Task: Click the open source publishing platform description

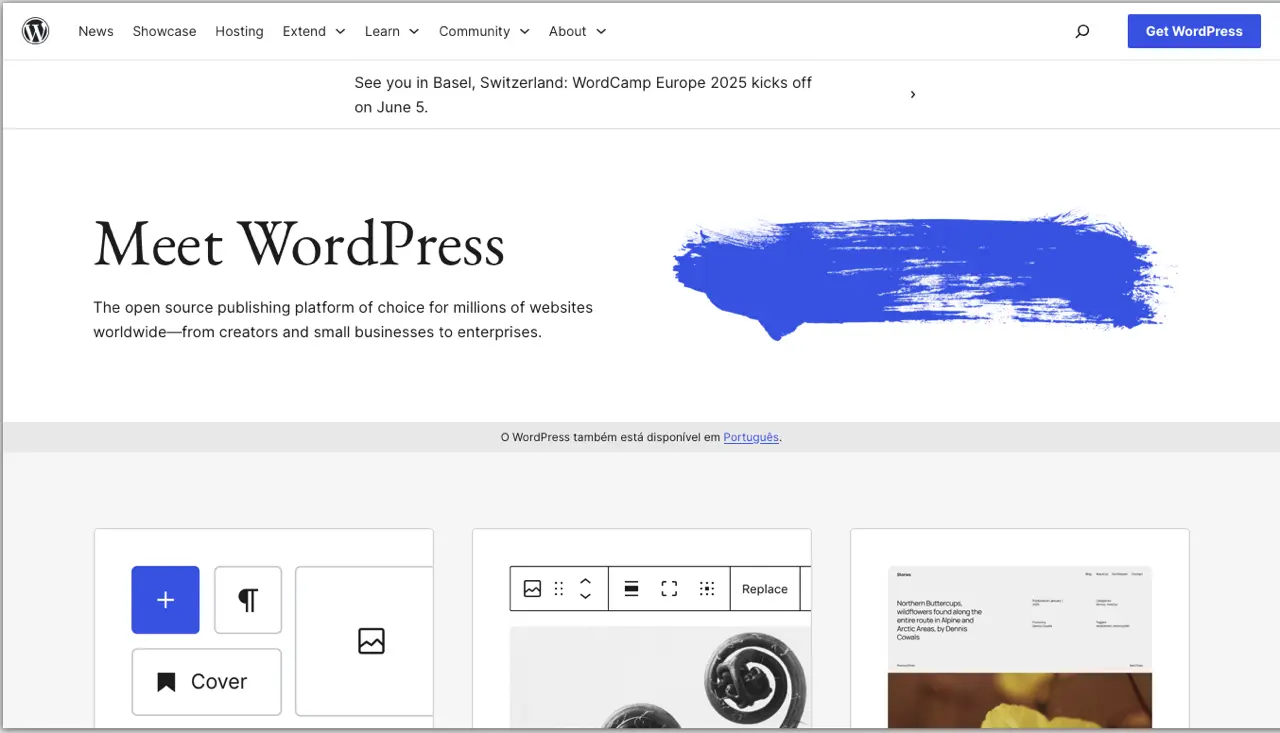Action: click(343, 320)
